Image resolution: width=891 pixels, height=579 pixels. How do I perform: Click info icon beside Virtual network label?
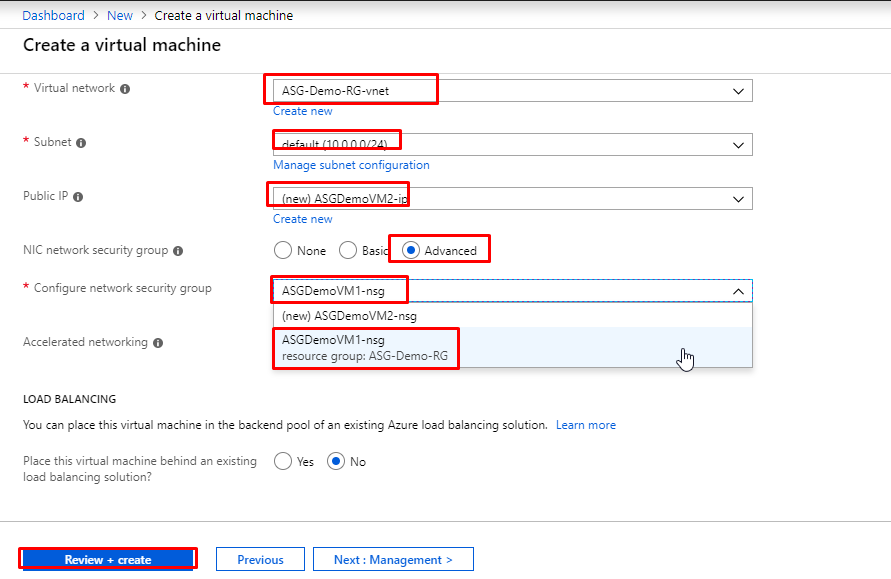click(125, 89)
